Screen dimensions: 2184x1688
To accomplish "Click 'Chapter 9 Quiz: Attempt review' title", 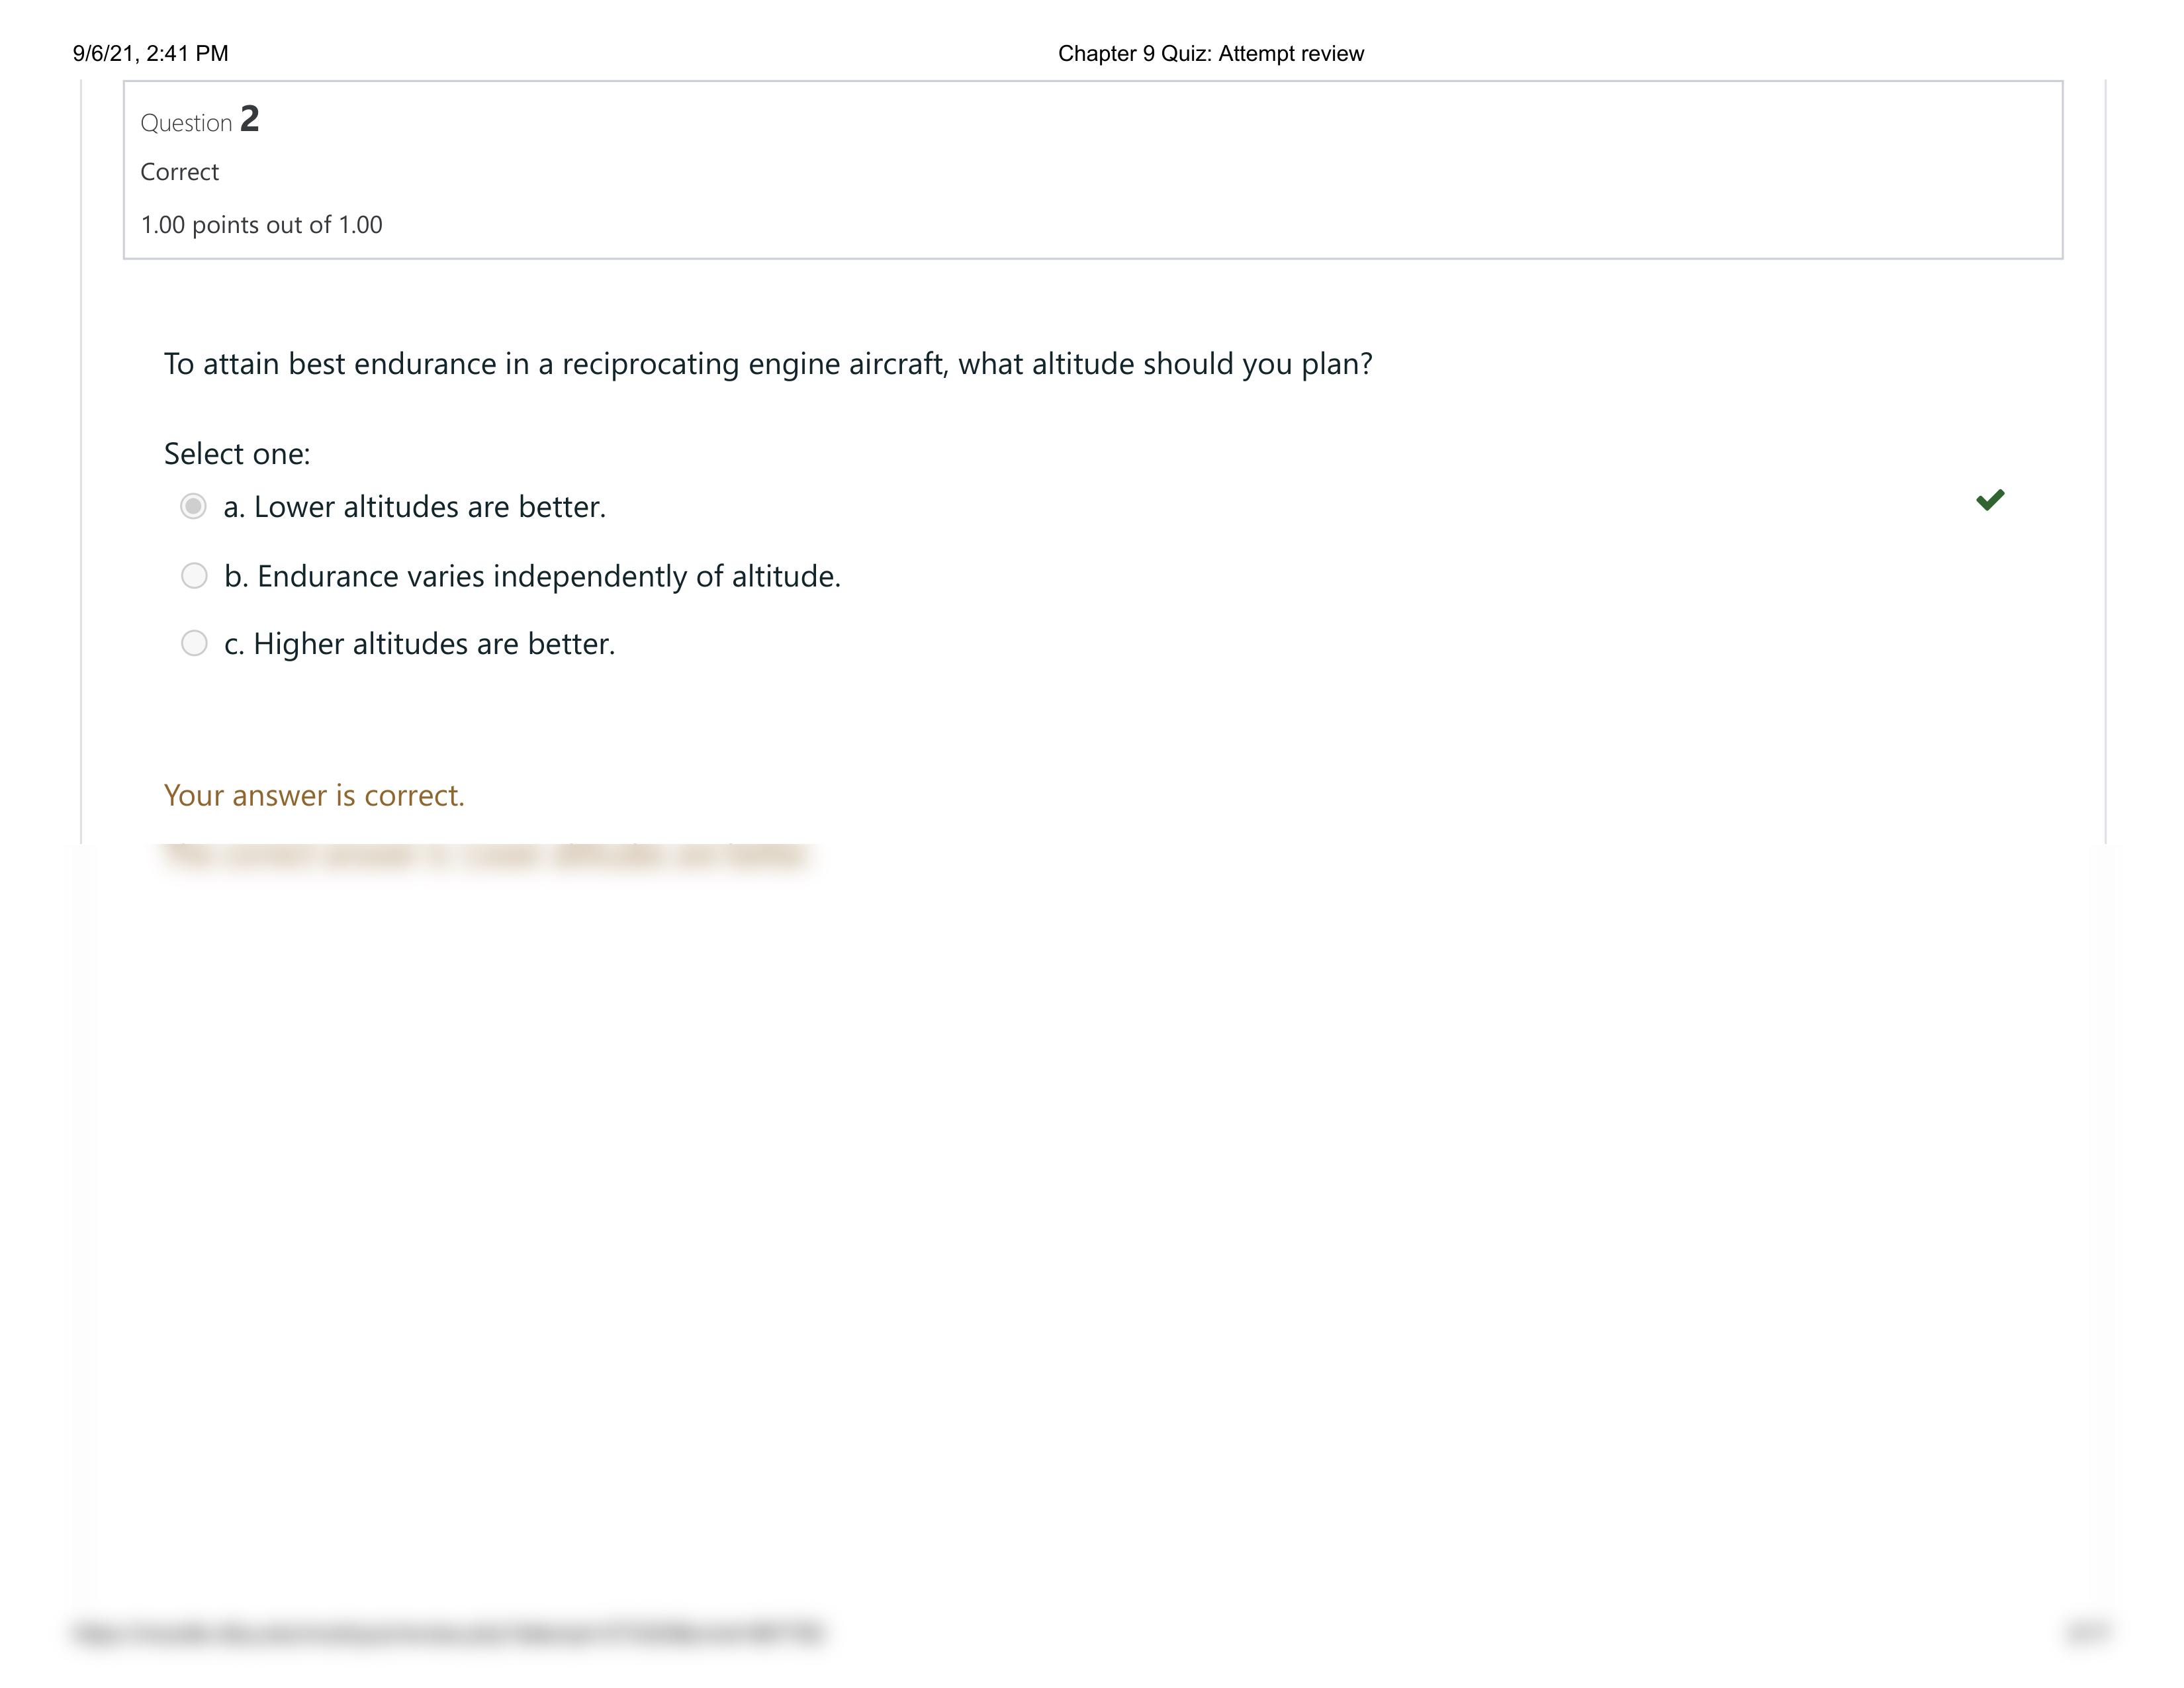I will point(1209,53).
